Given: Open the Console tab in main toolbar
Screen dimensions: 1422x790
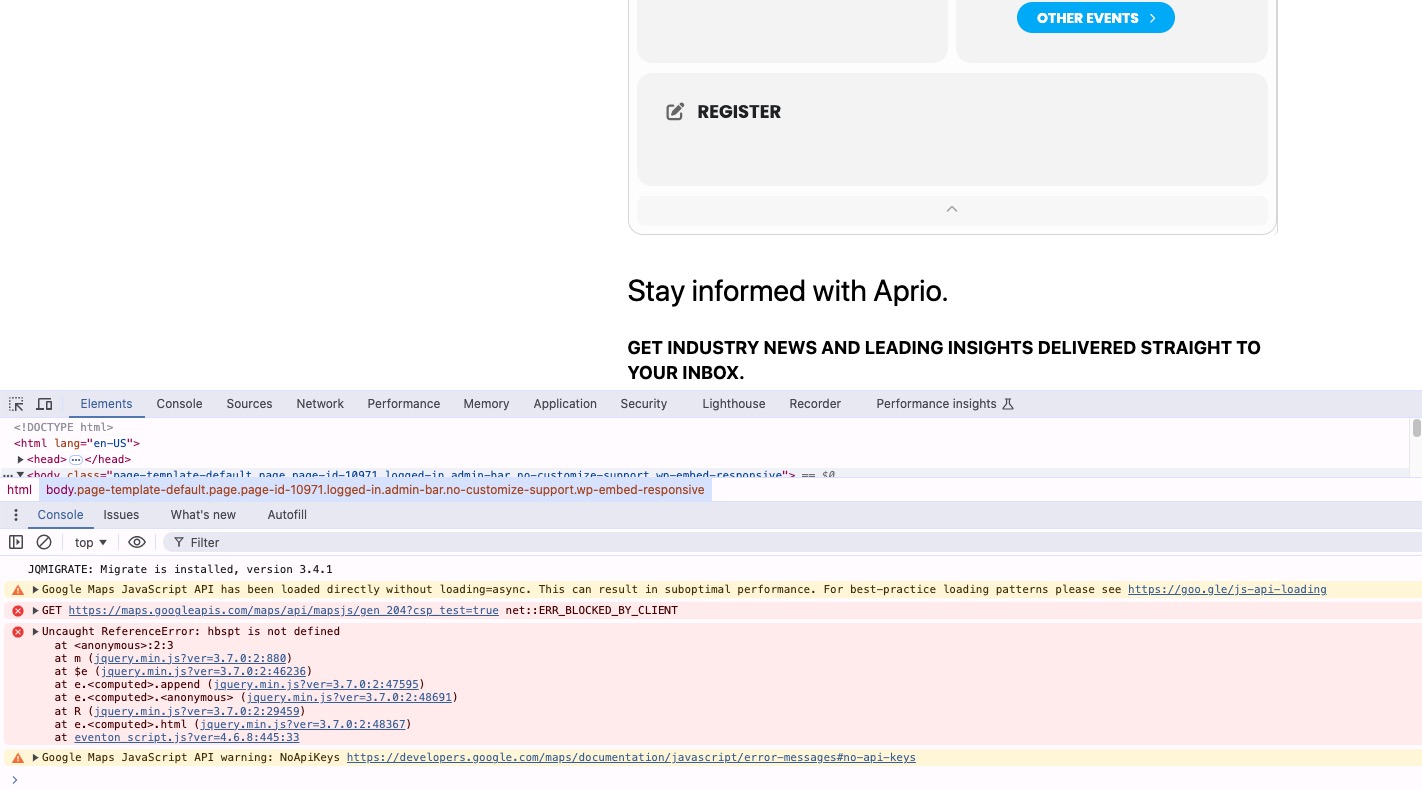Looking at the screenshot, I should [x=179, y=404].
